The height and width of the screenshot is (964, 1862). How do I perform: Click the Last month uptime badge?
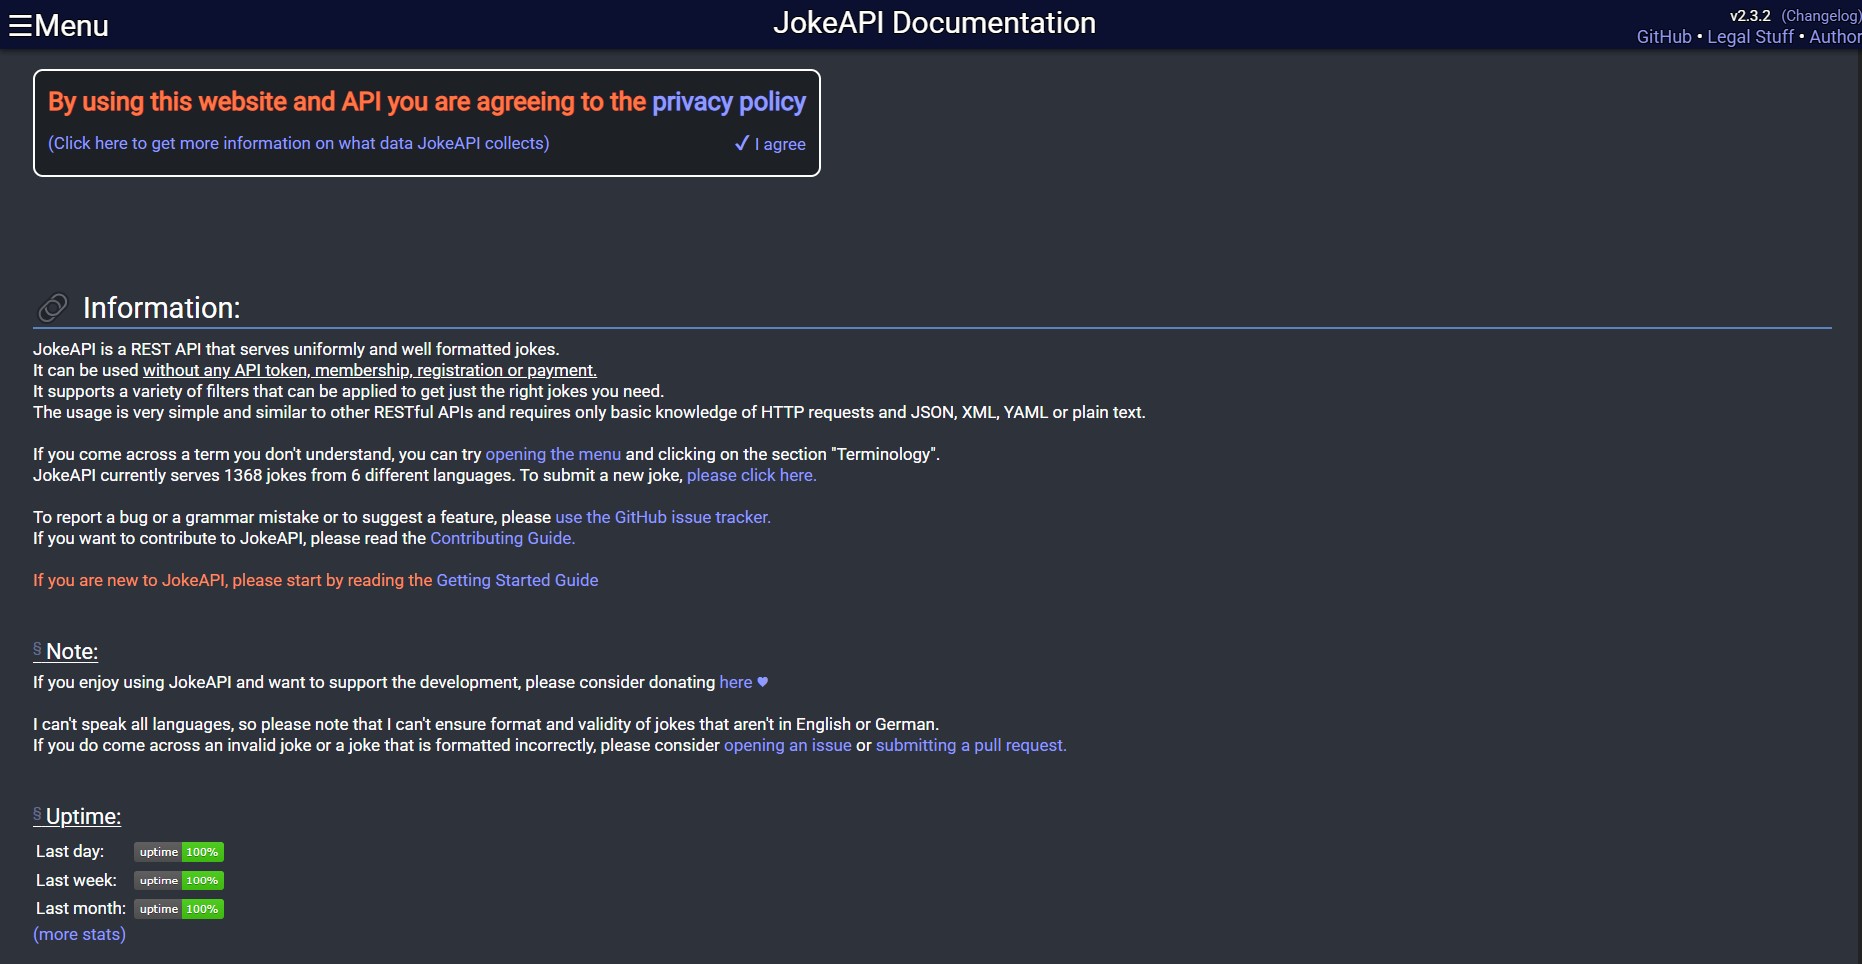[x=179, y=909]
